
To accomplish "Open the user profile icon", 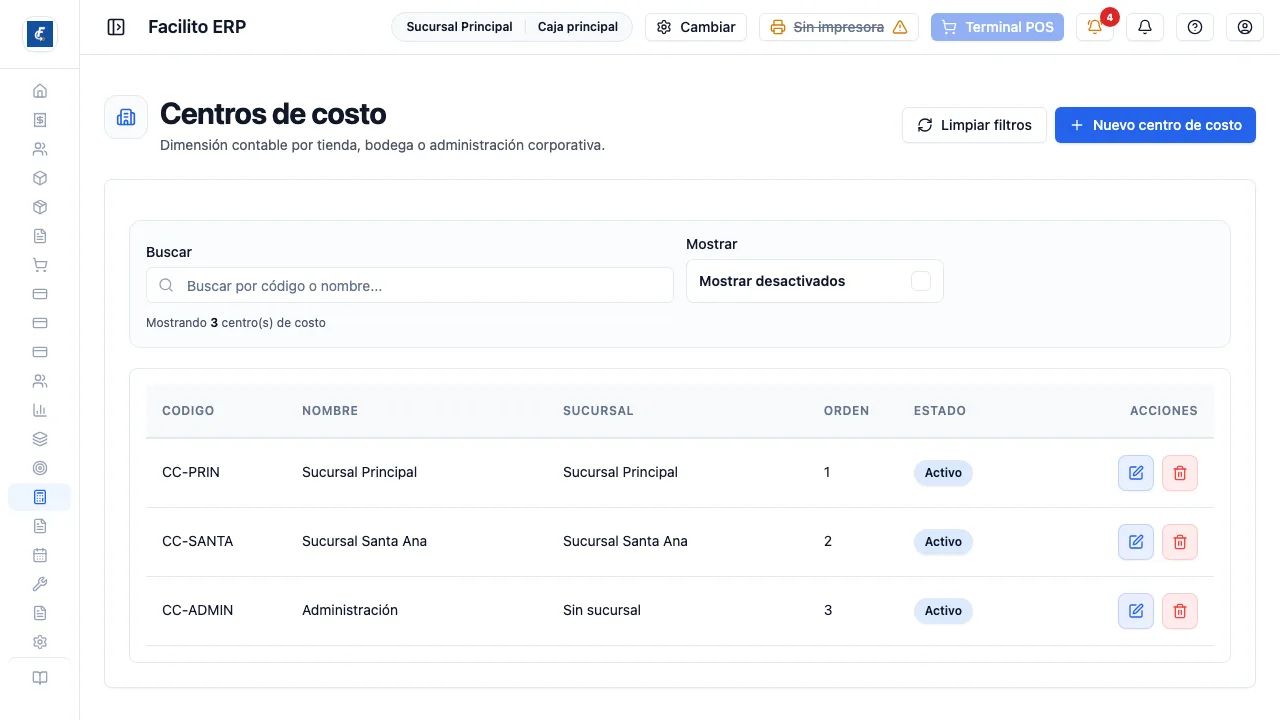I will [1245, 27].
